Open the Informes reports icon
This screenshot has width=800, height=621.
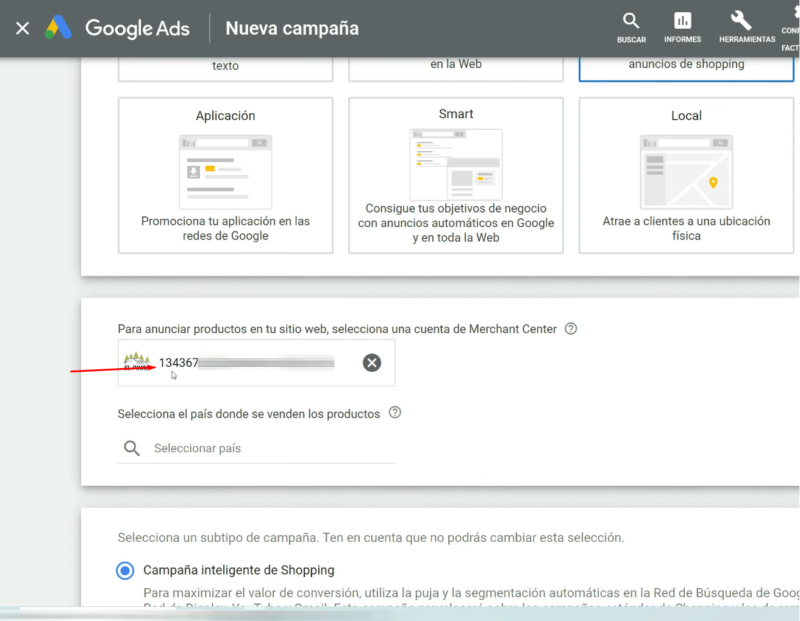pos(682,28)
